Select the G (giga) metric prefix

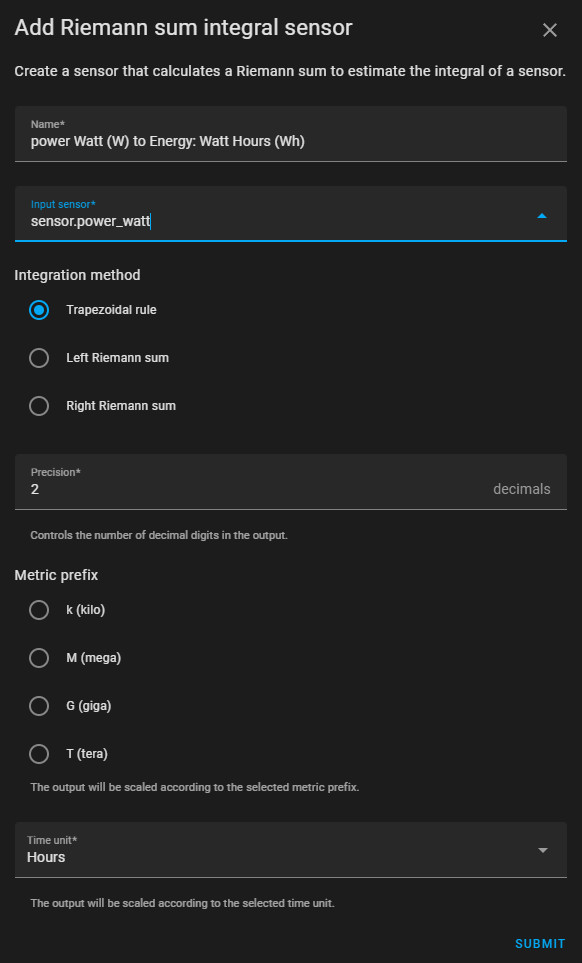click(x=39, y=706)
